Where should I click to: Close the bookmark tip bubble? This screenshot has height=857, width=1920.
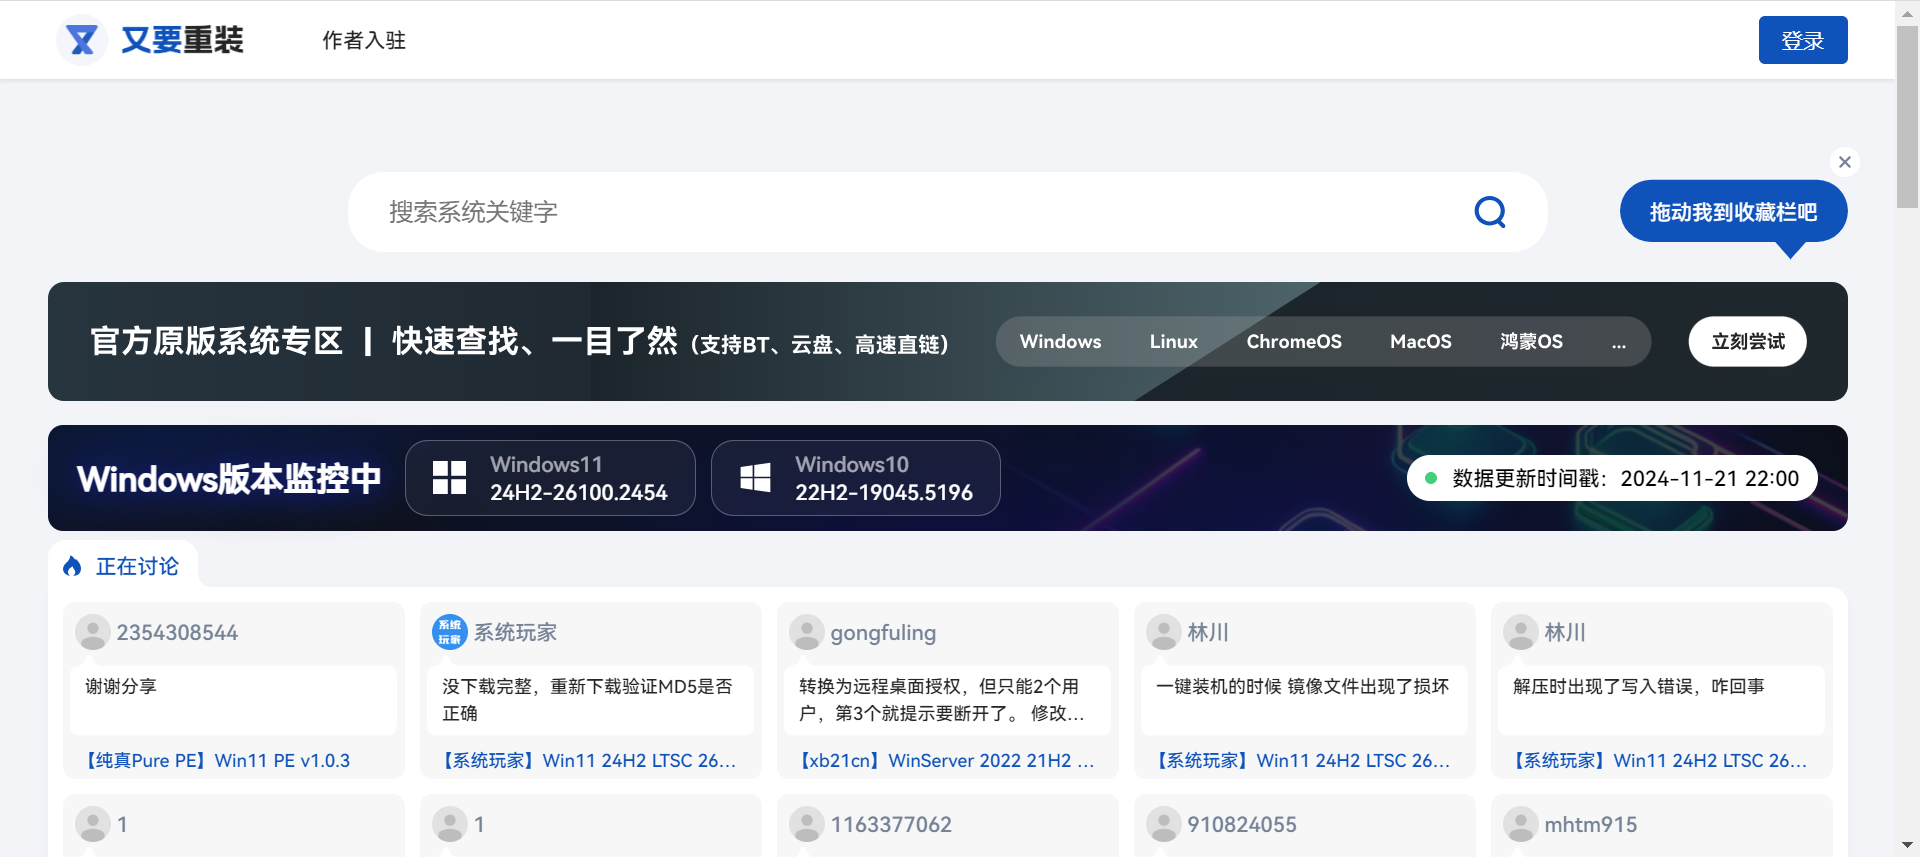[x=1845, y=162]
